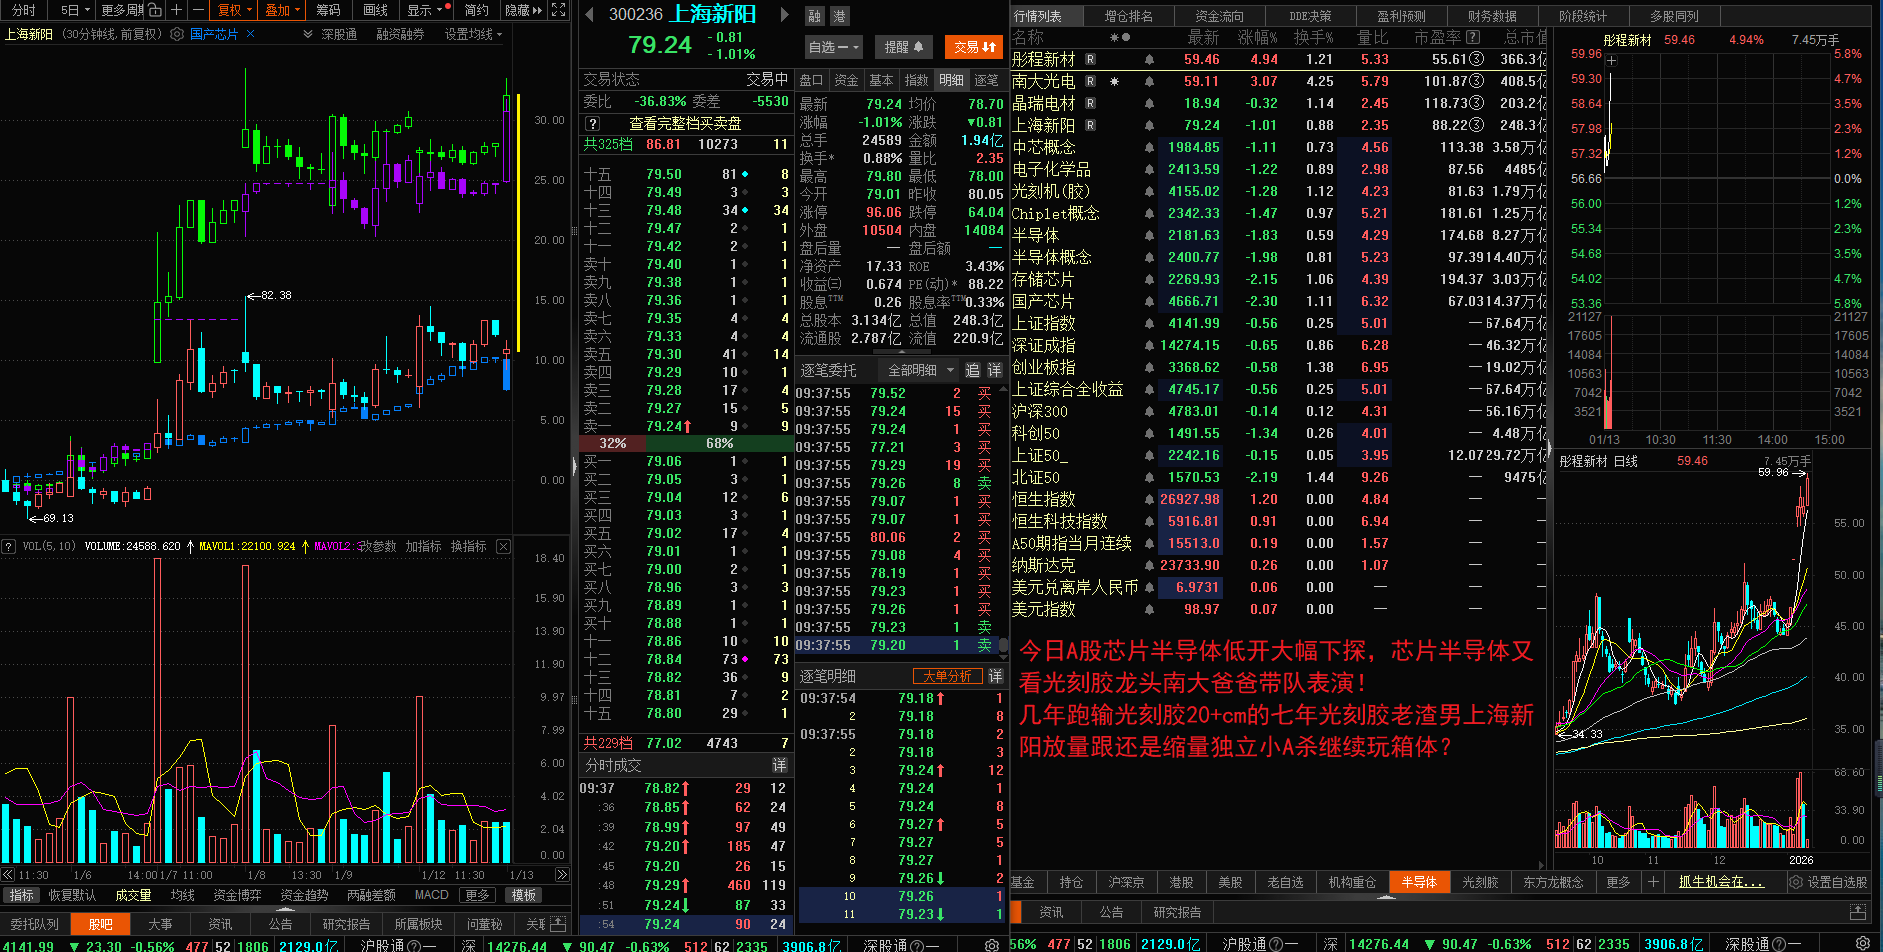Screen dimensions: 1883x952
Task: Click the 融 margin badge
Action: pyautogui.click(x=815, y=16)
